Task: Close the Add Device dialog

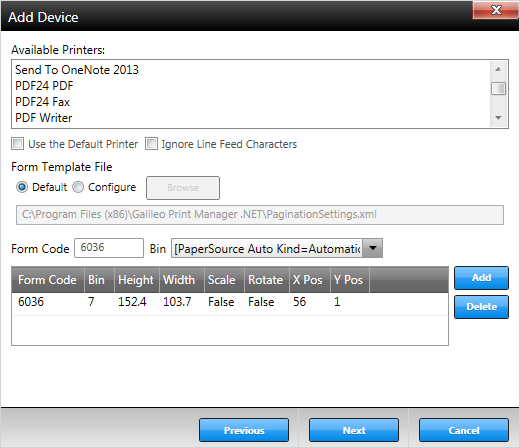Action: tap(495, 10)
